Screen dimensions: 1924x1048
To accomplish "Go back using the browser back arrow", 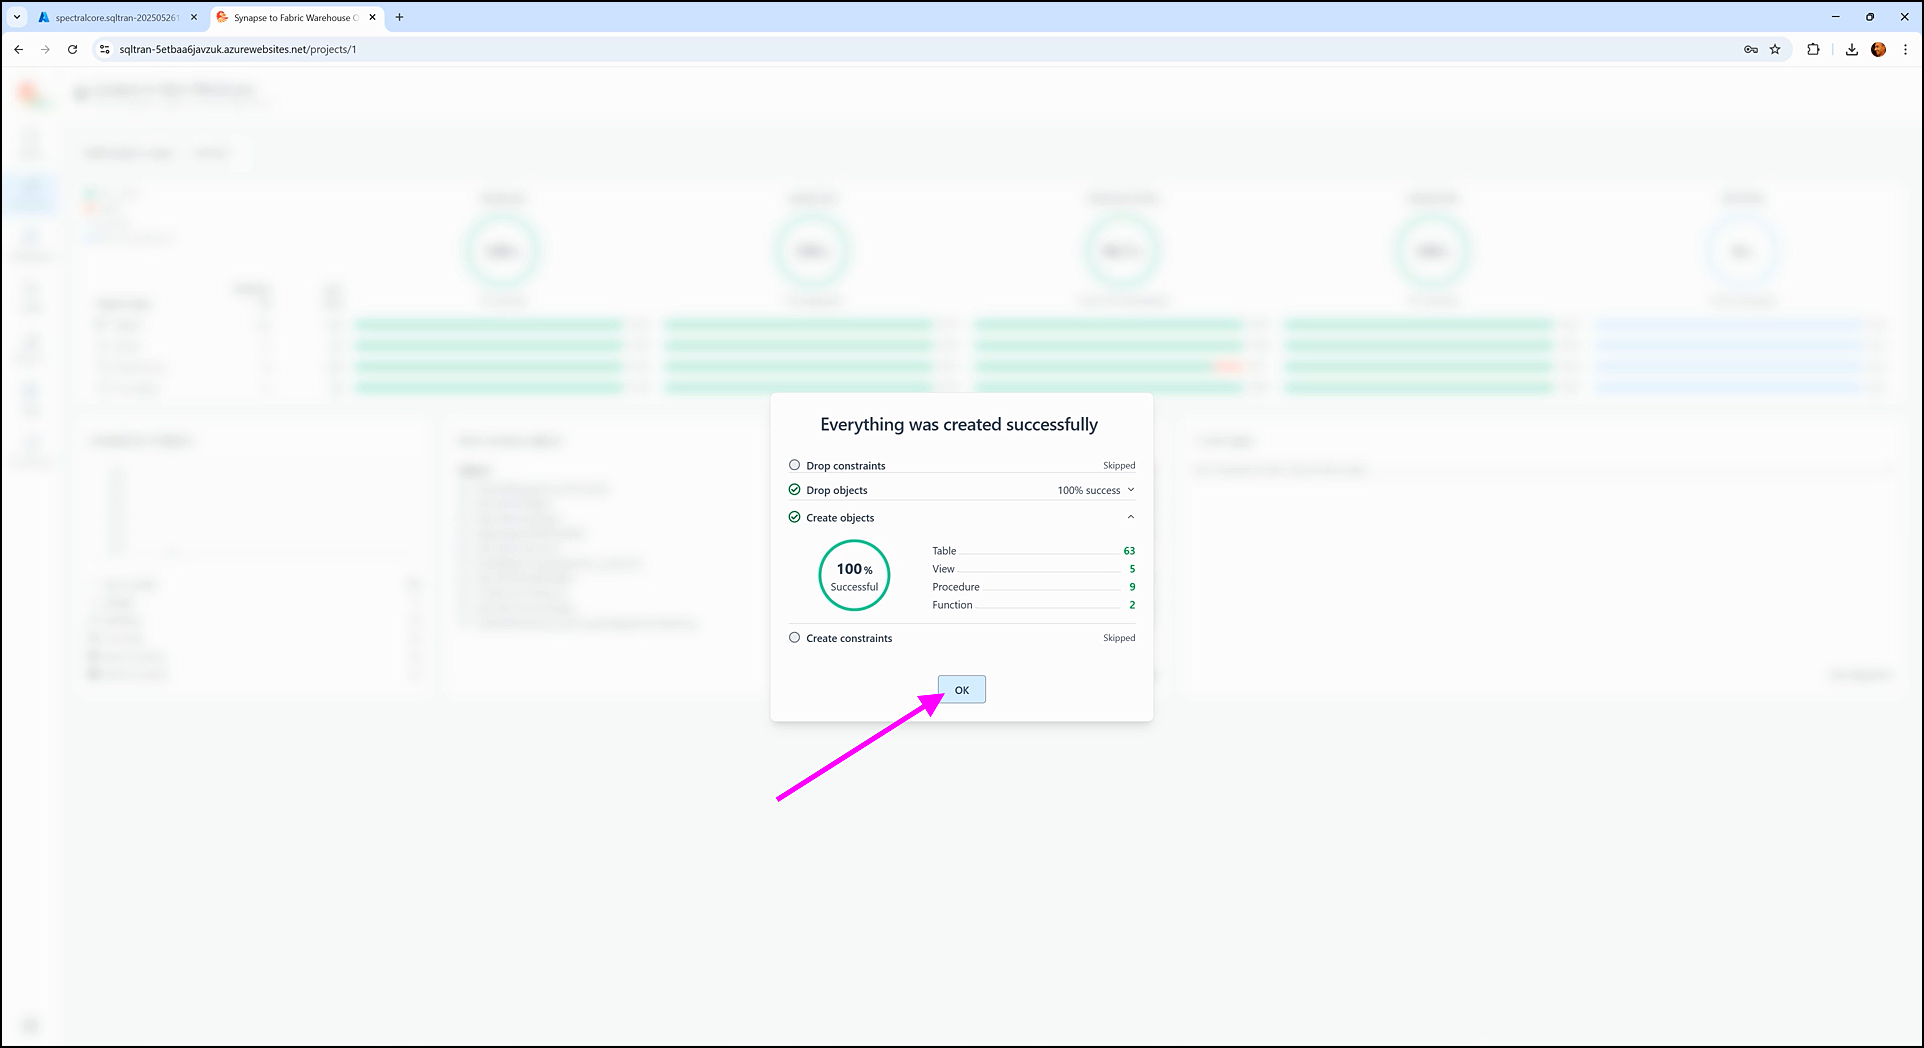I will coord(18,49).
